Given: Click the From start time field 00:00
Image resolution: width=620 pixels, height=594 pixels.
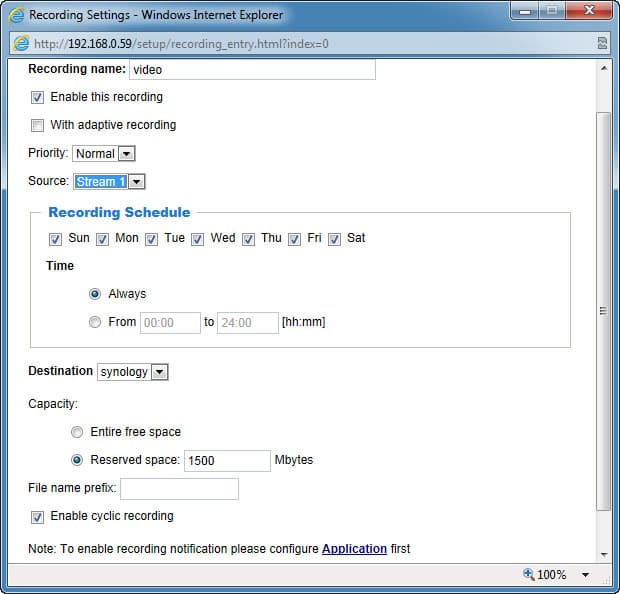Looking at the screenshot, I should pyautogui.click(x=170, y=323).
